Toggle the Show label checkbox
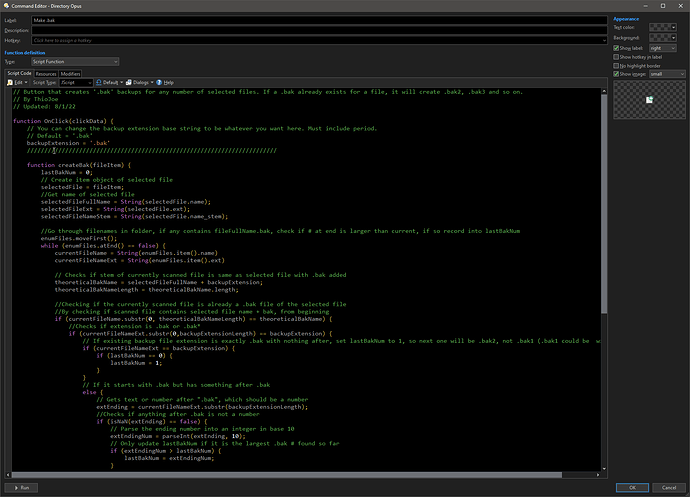Image resolution: width=690 pixels, height=497 pixels. click(616, 48)
